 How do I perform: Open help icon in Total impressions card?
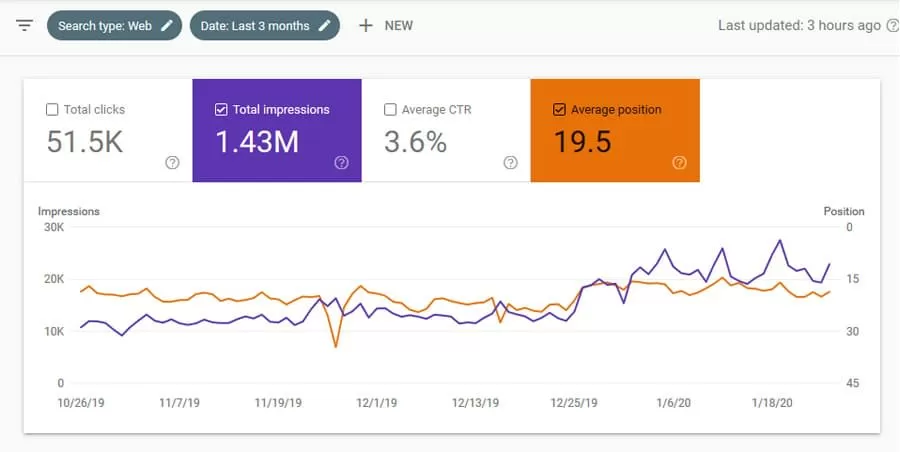click(x=341, y=163)
